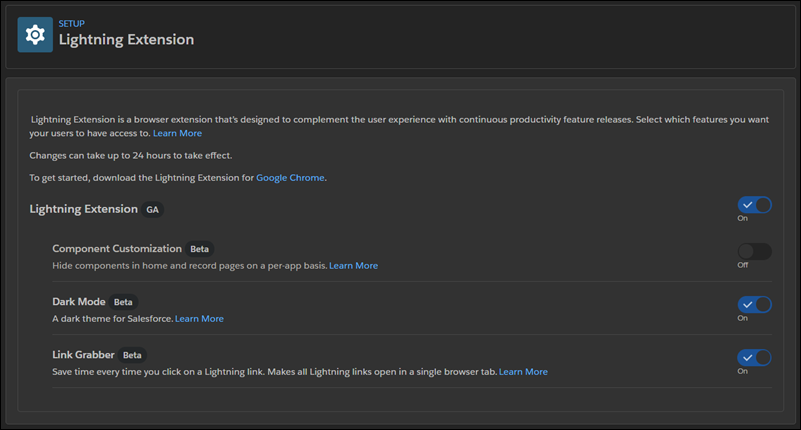The image size is (801, 430).
Task: Open the Google Chrome download link
Action: 290,178
